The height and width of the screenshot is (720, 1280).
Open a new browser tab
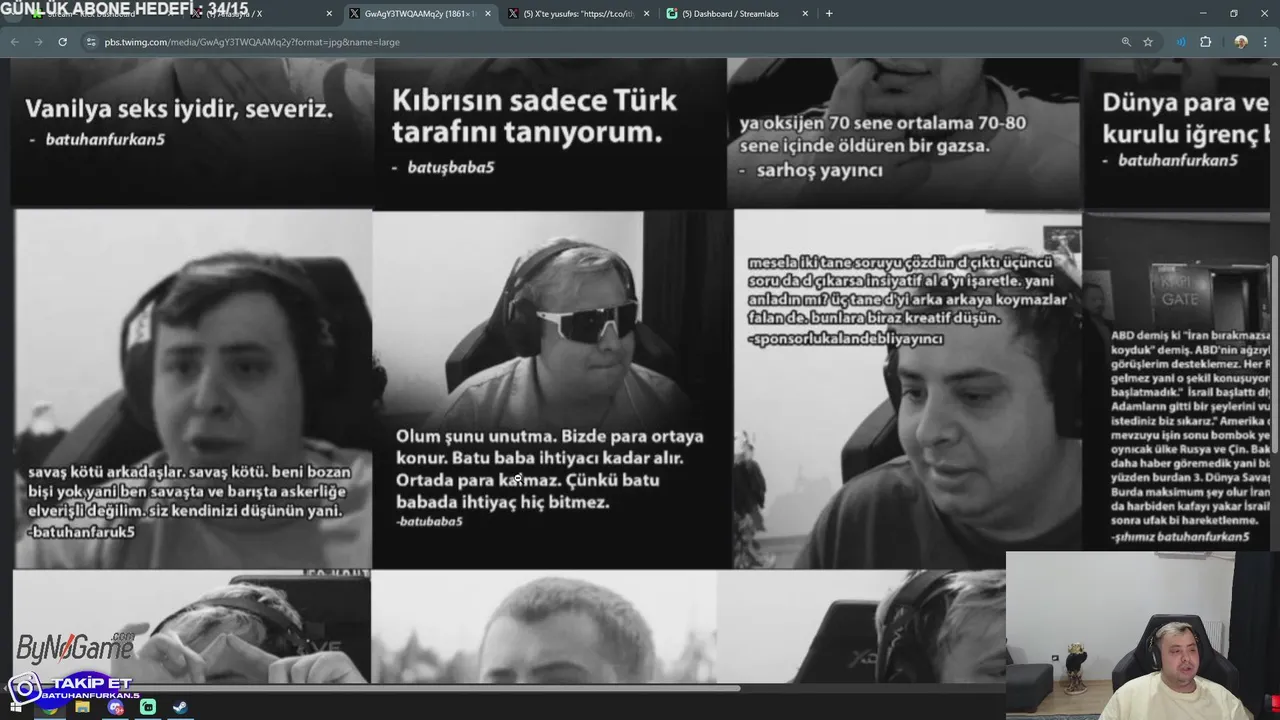(x=829, y=14)
